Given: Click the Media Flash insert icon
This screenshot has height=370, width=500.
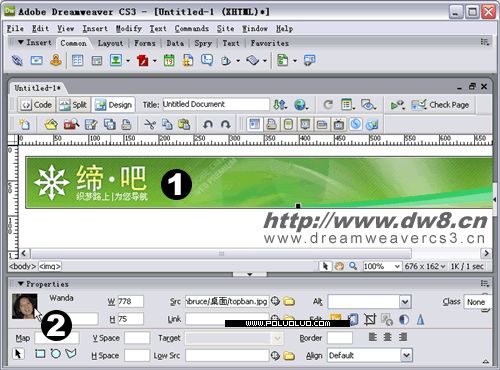Looking at the screenshot, I should click(143, 61).
